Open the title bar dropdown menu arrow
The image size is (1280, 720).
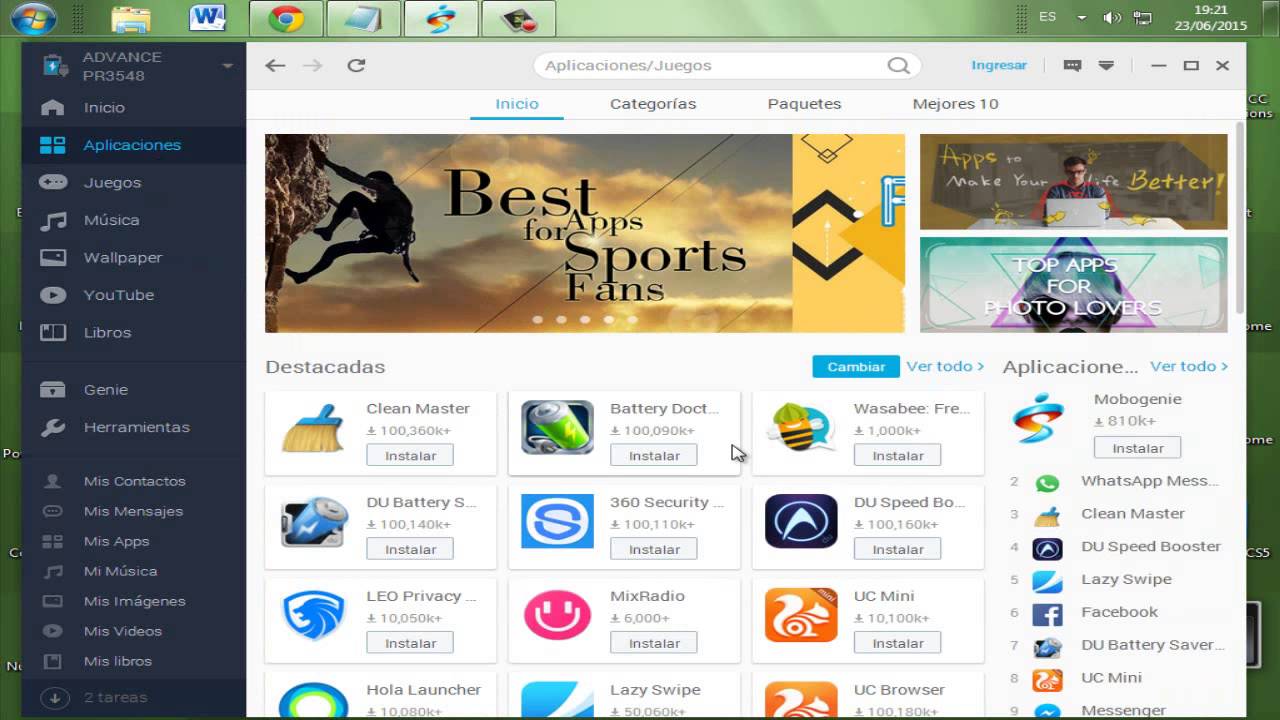click(x=1106, y=65)
